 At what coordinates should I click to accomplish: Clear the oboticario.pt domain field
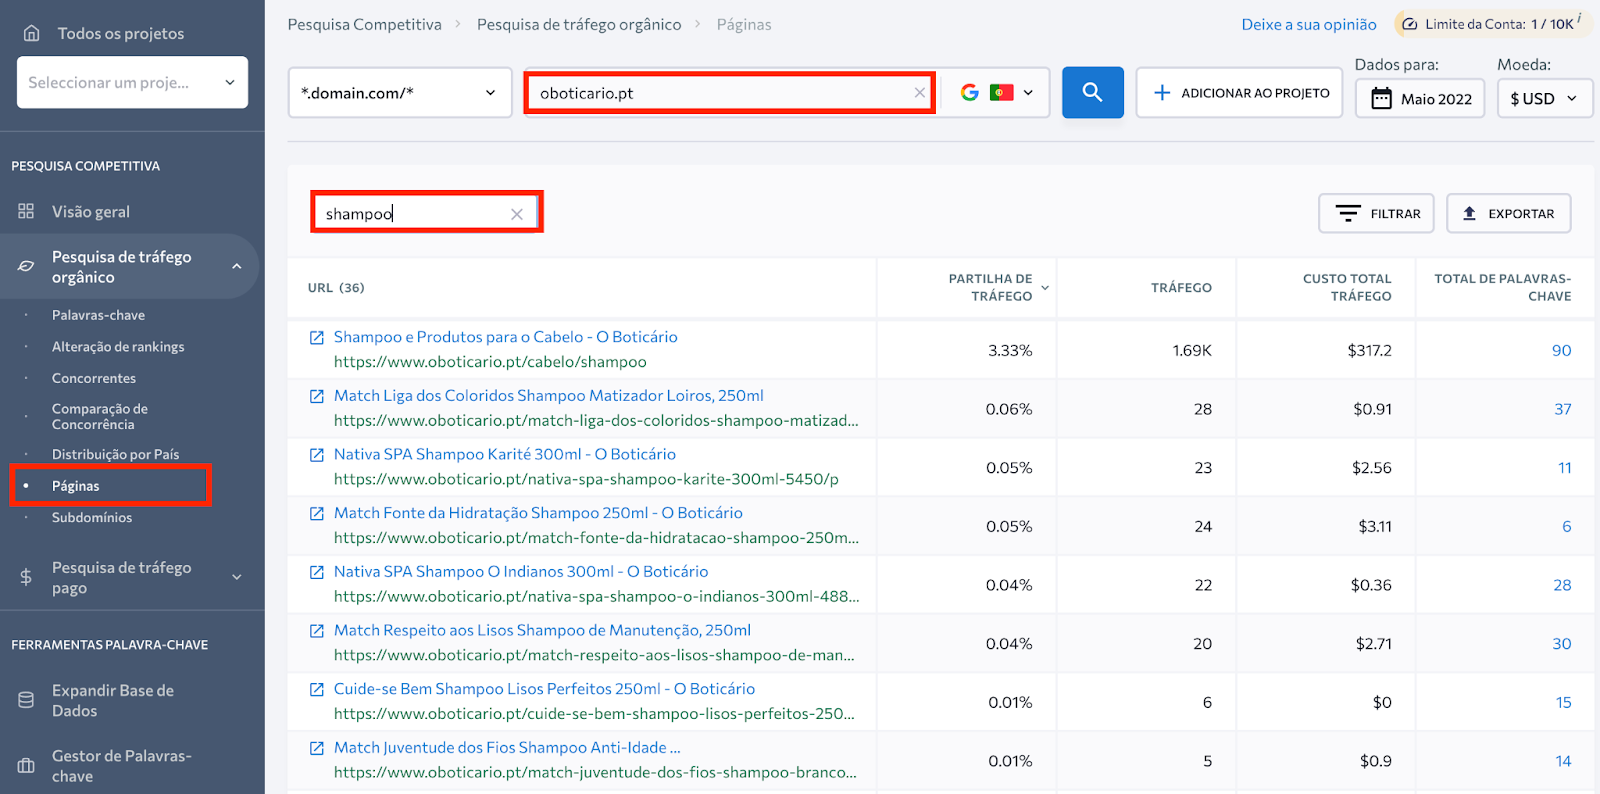[920, 93]
